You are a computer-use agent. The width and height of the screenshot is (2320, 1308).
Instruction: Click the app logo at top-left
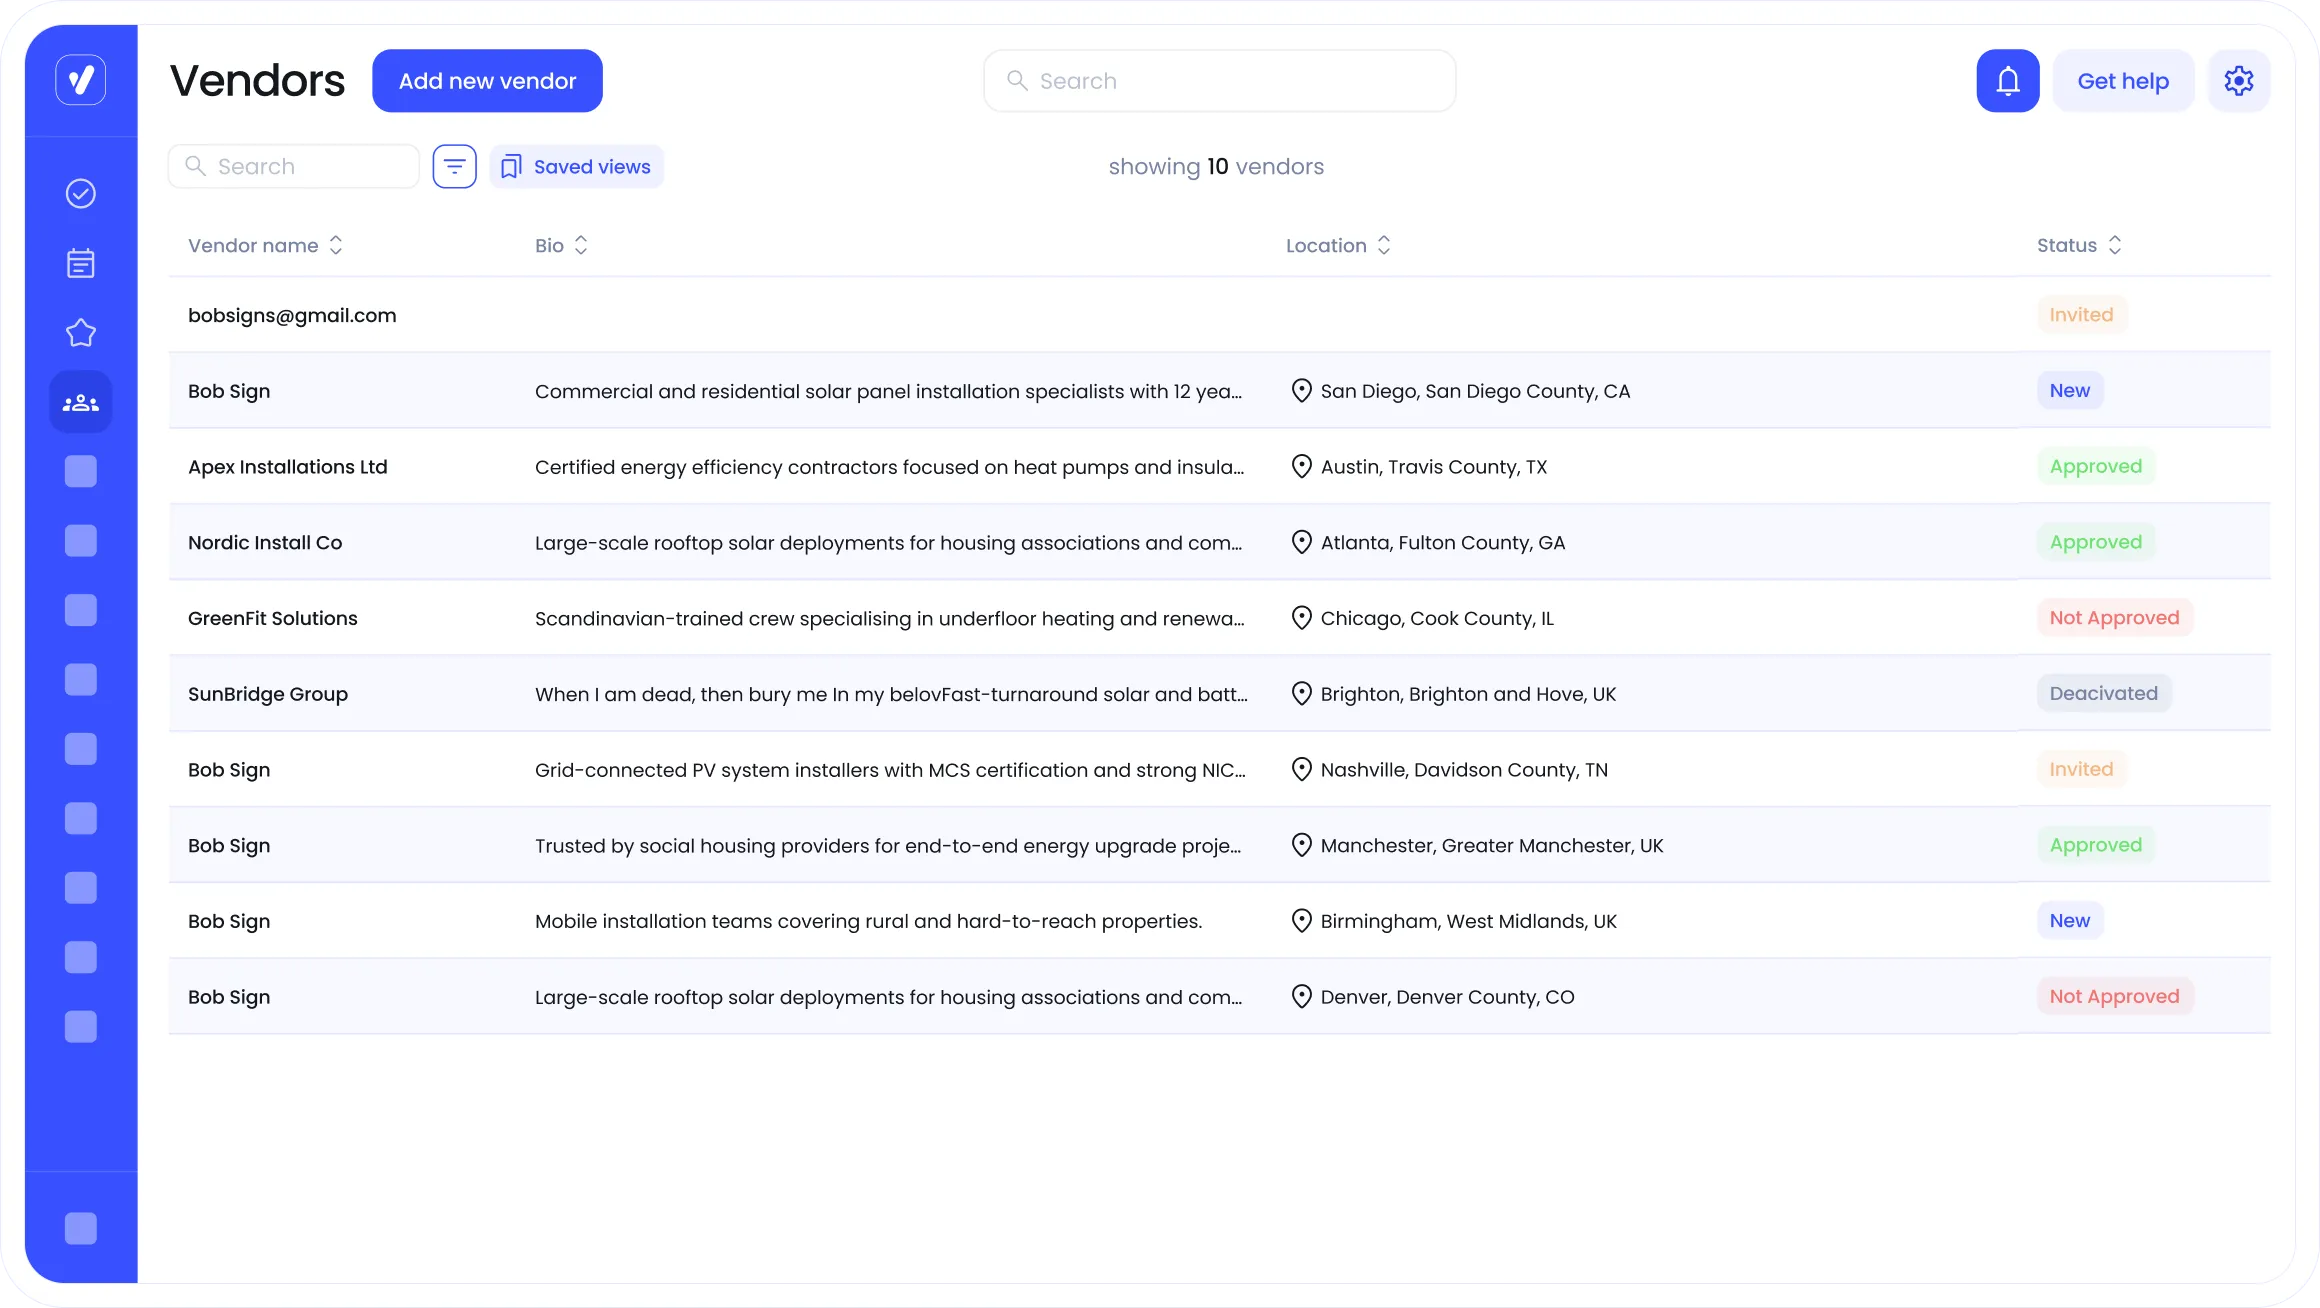[x=81, y=80]
